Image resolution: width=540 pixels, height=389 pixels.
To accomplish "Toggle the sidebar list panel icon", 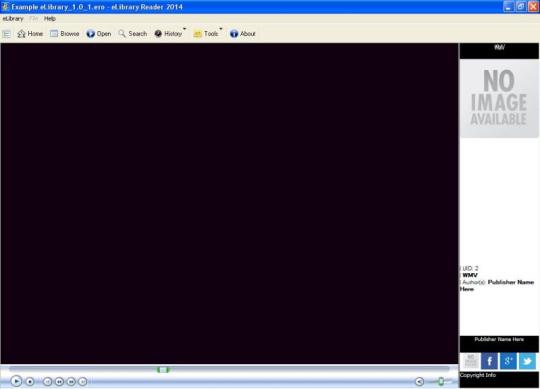I will pos(7,34).
